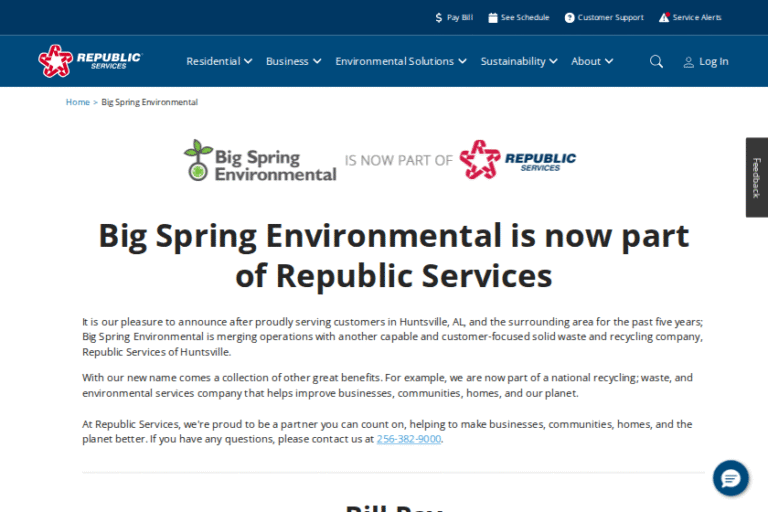This screenshot has width=768, height=512.
Task: Click the Big Spring Environmental logo
Action: click(260, 160)
